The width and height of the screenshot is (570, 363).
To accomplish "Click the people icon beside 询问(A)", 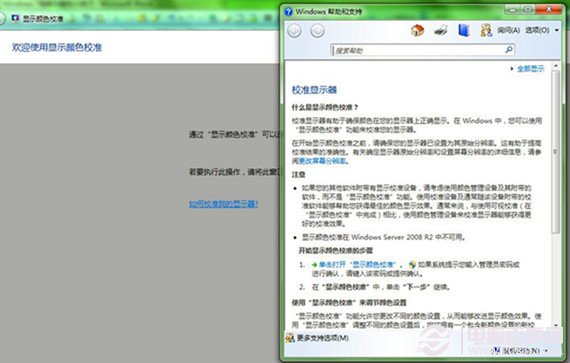I will (x=486, y=30).
